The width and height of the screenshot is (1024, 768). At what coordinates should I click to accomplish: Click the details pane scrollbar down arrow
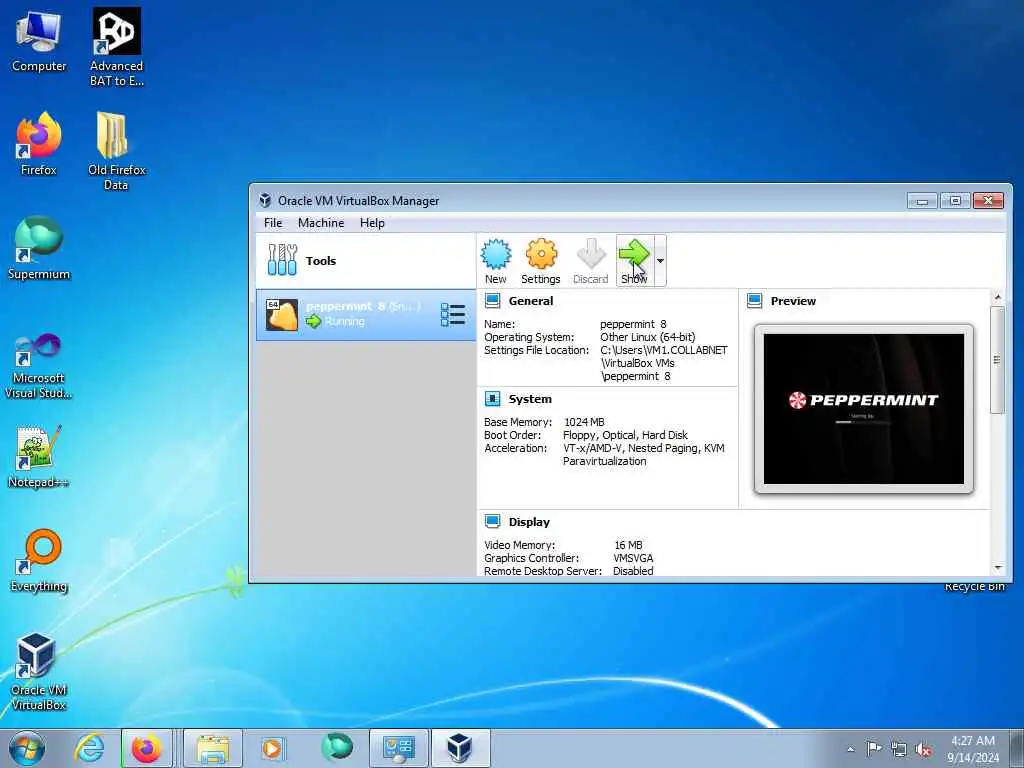pos(997,568)
